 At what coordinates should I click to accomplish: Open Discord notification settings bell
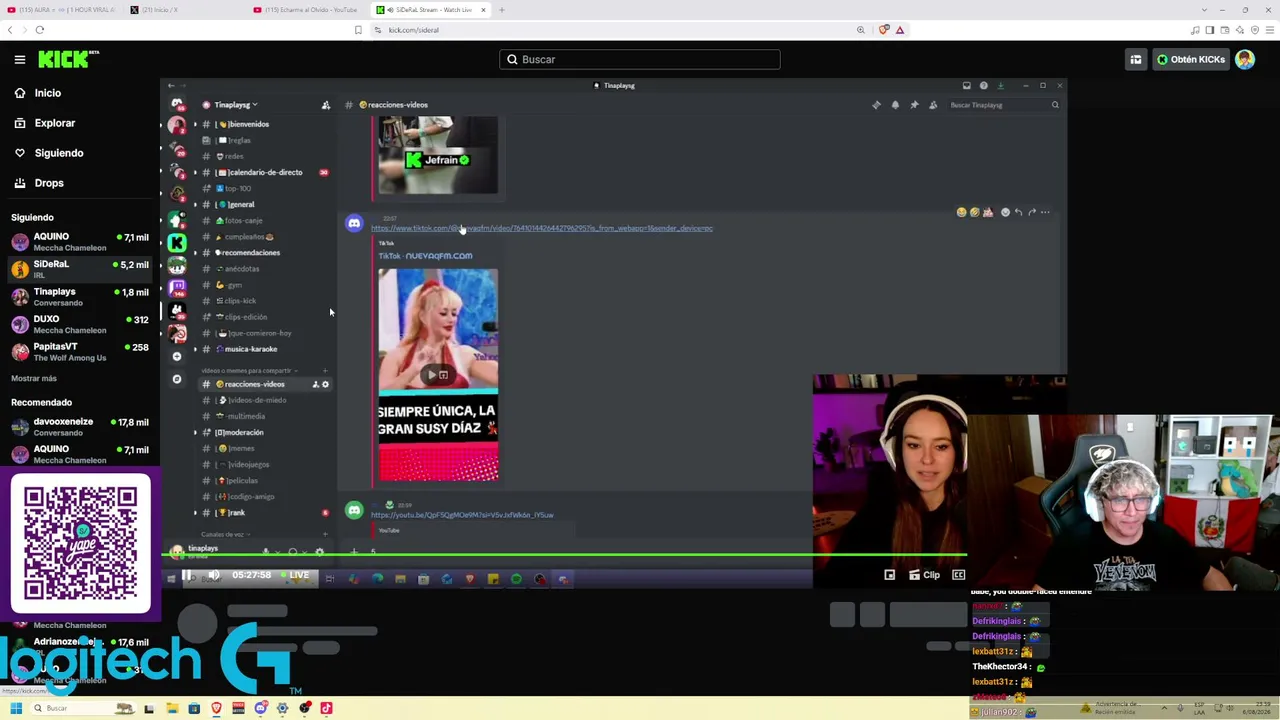tap(895, 105)
